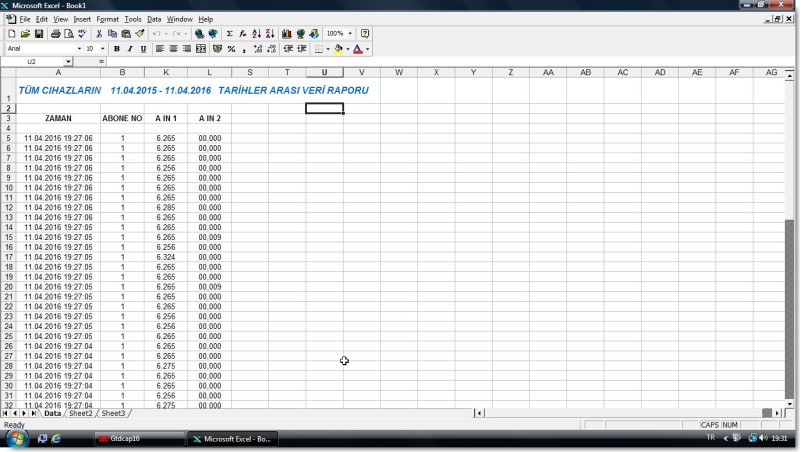Image resolution: width=800 pixels, height=452 pixels.
Task: Save the workbook with the floppy icon
Action: click(39, 34)
